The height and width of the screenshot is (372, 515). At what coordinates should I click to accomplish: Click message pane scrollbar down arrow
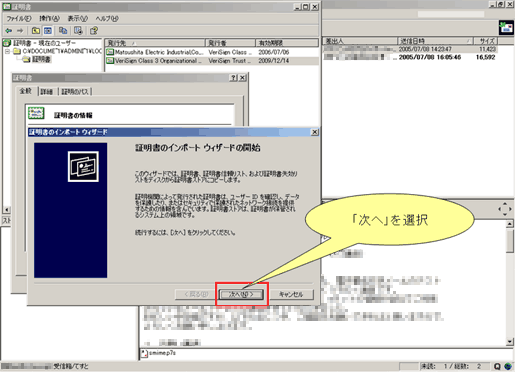(x=509, y=342)
